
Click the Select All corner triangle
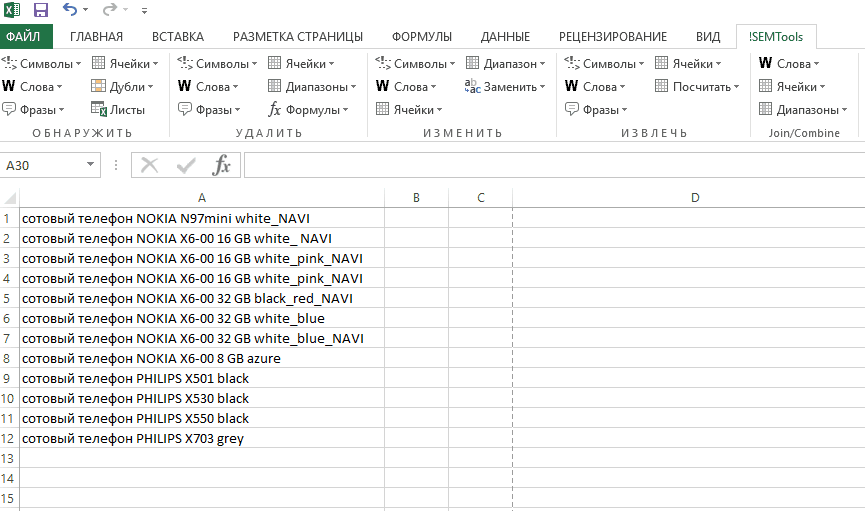pos(10,198)
